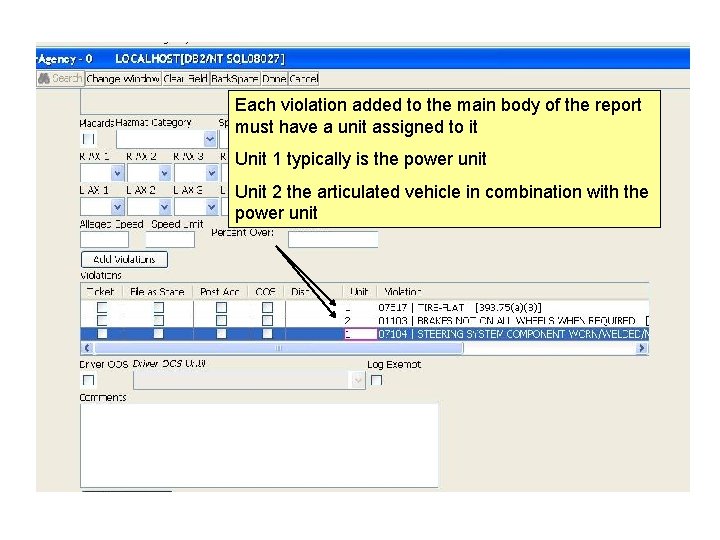Open the R AX 3 dropdown

pos(212,173)
